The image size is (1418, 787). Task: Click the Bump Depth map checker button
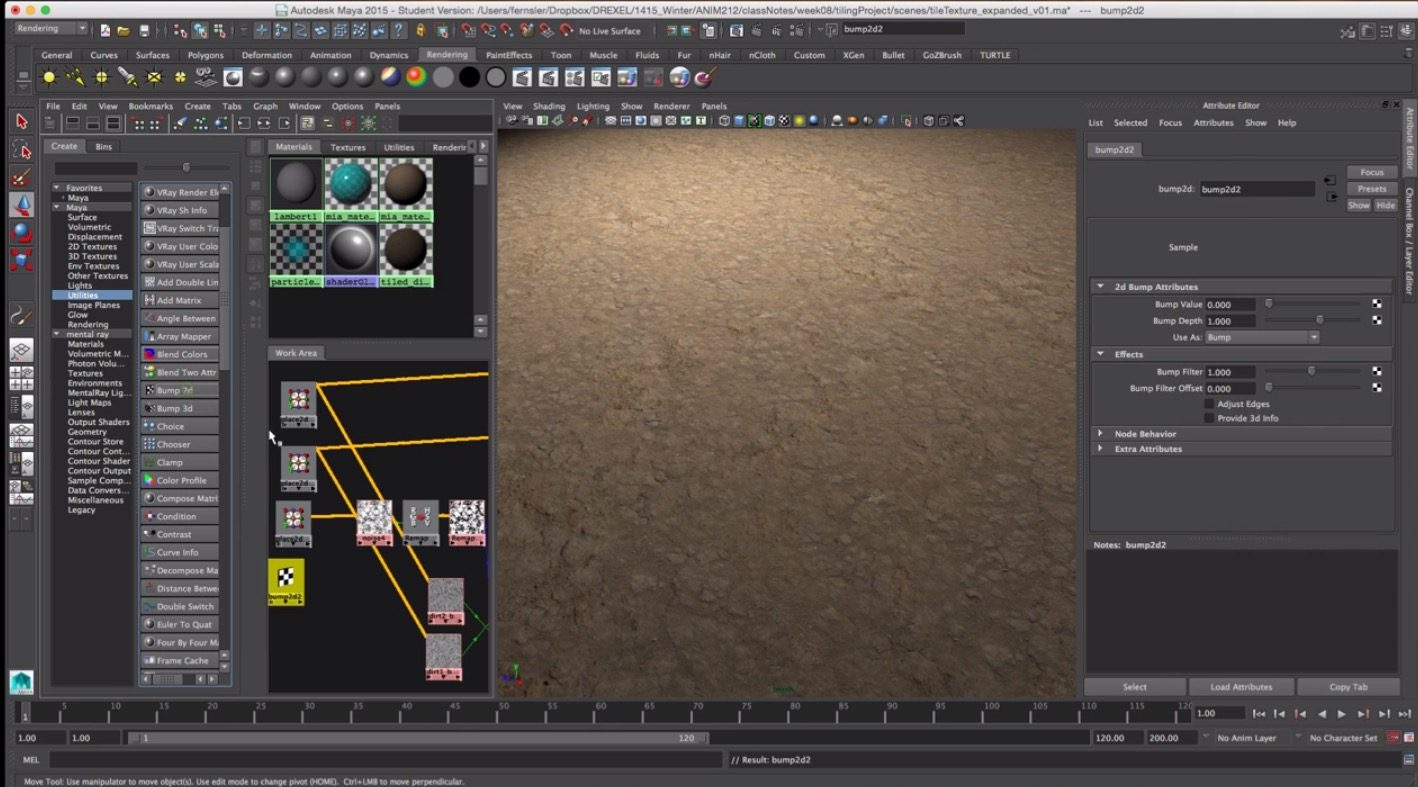pyautogui.click(x=1377, y=321)
